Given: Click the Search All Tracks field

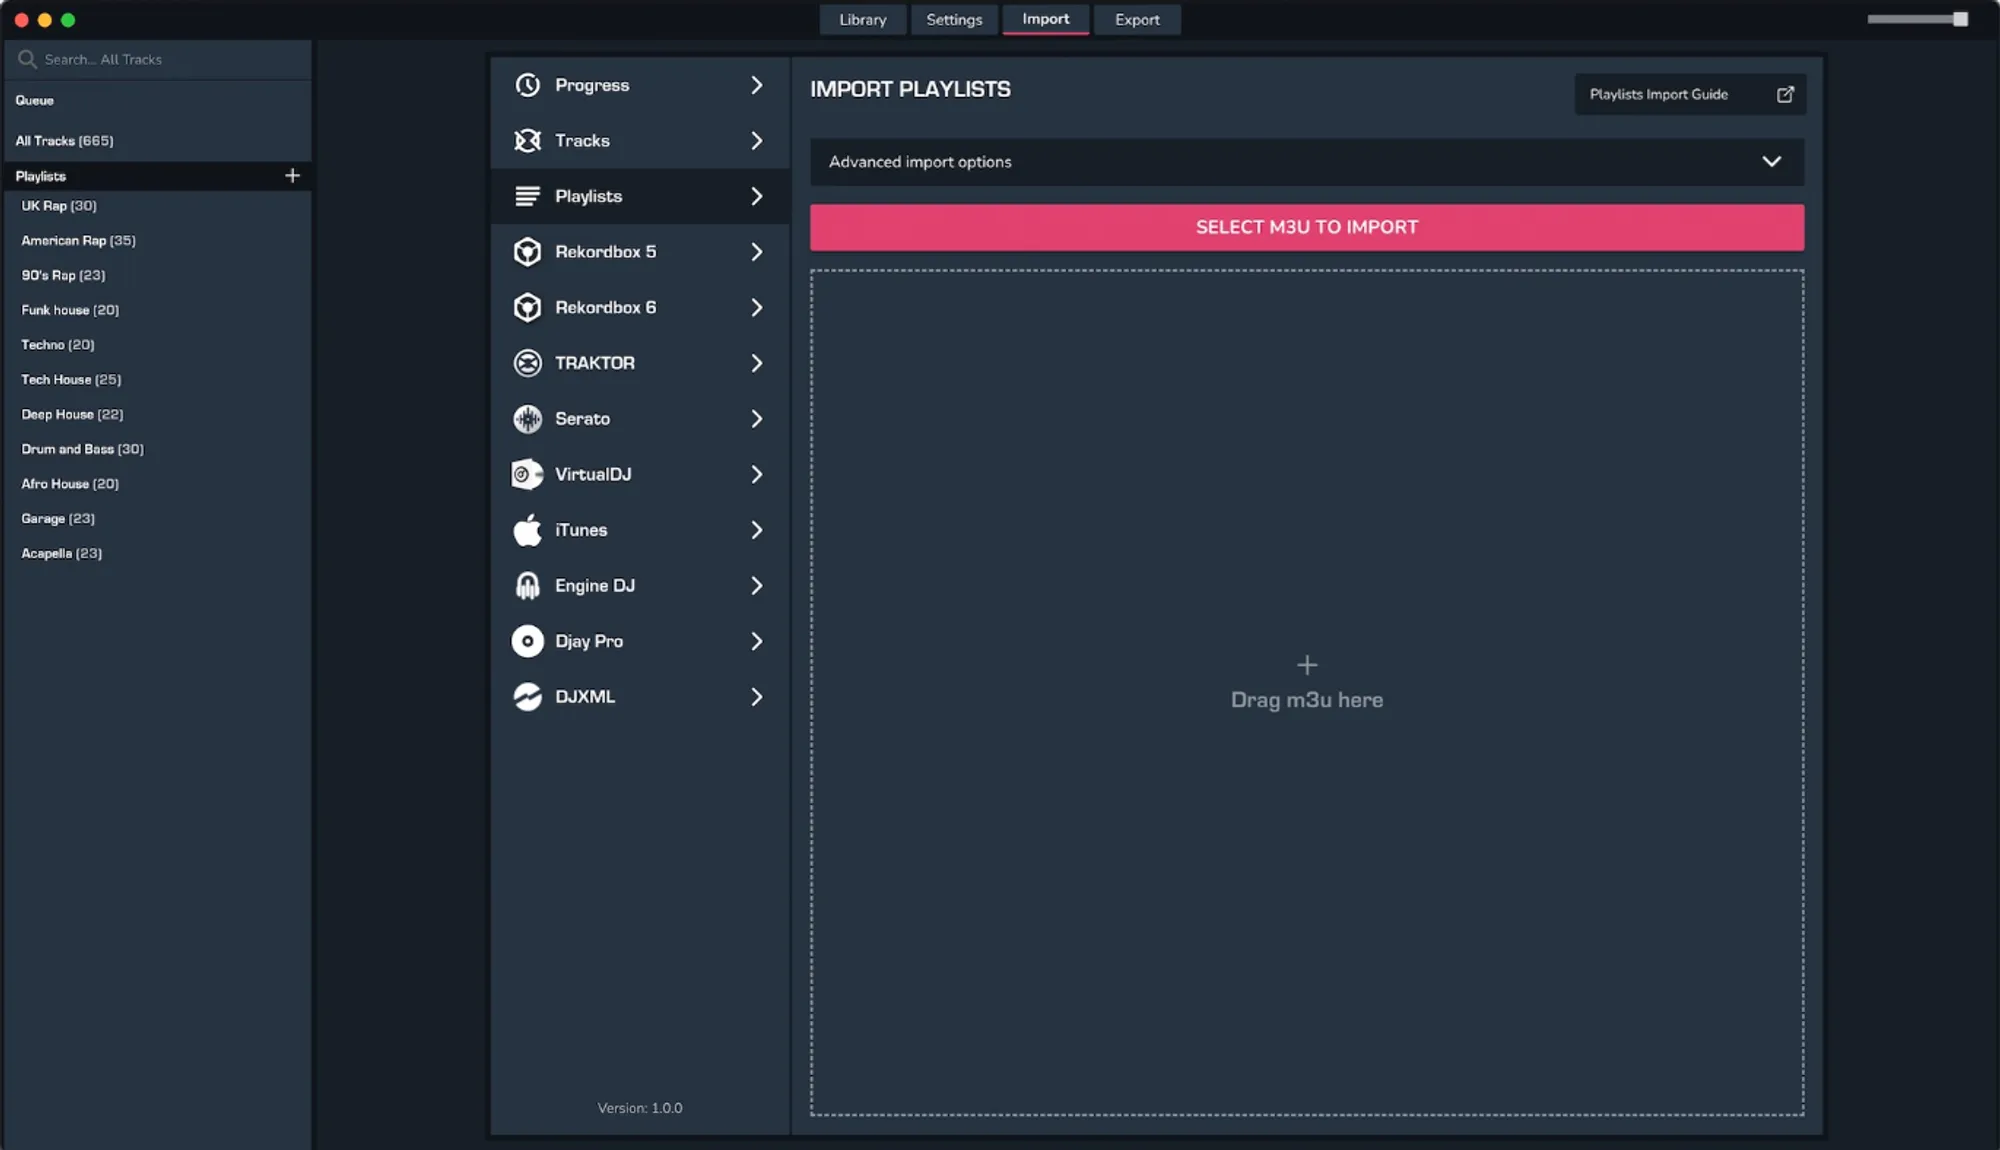Looking at the screenshot, I should click(160, 60).
